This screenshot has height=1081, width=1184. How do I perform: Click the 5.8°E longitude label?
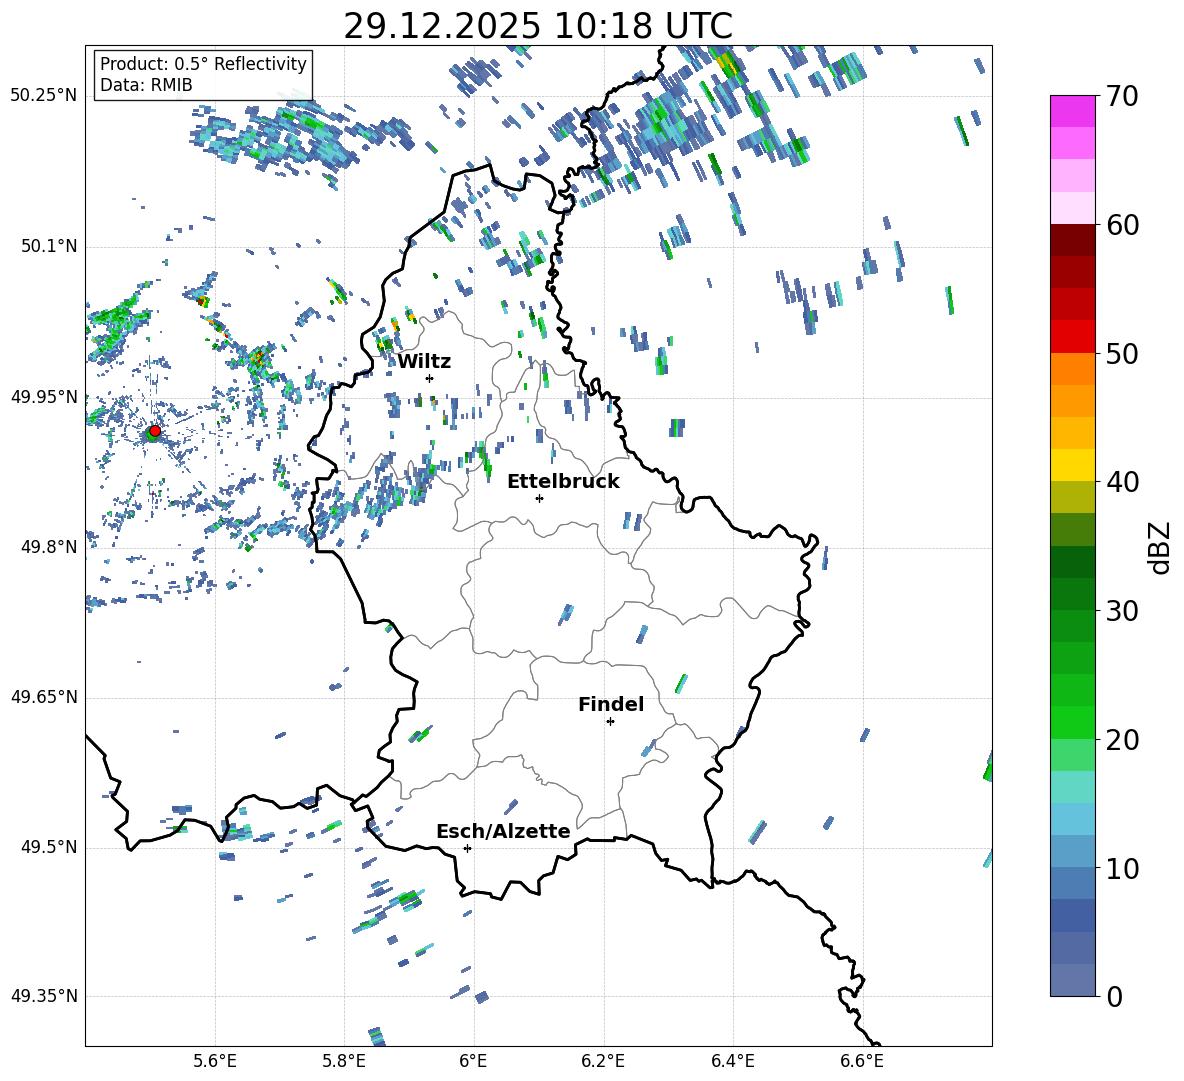[344, 1061]
